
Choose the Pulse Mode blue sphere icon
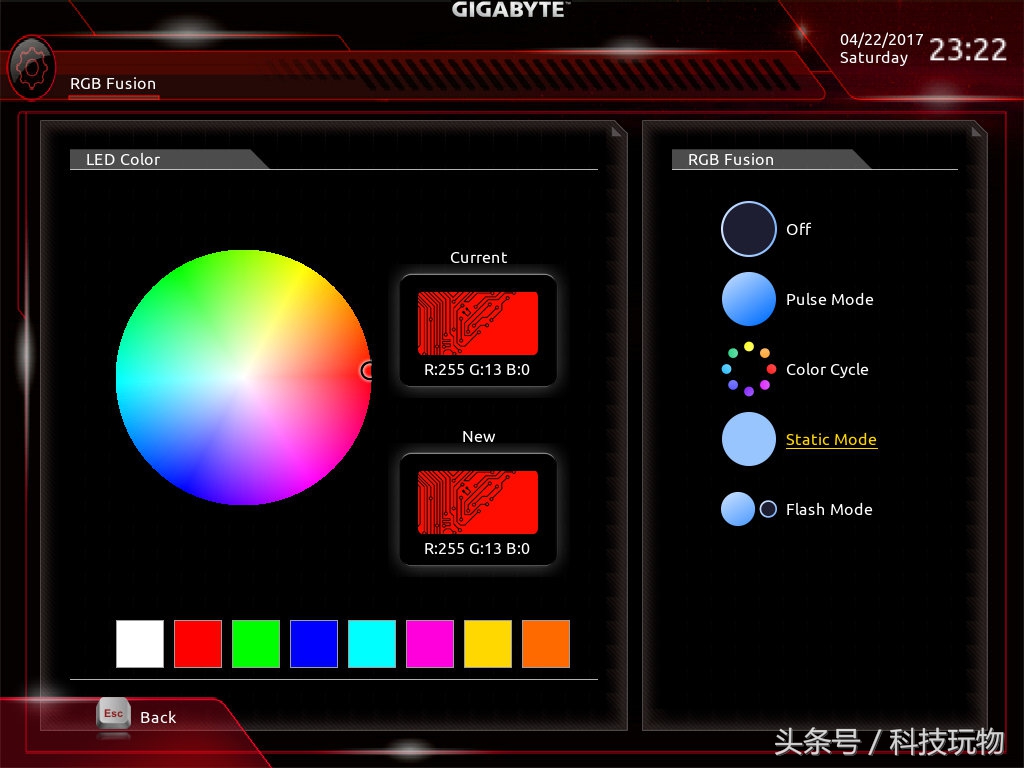tap(748, 299)
